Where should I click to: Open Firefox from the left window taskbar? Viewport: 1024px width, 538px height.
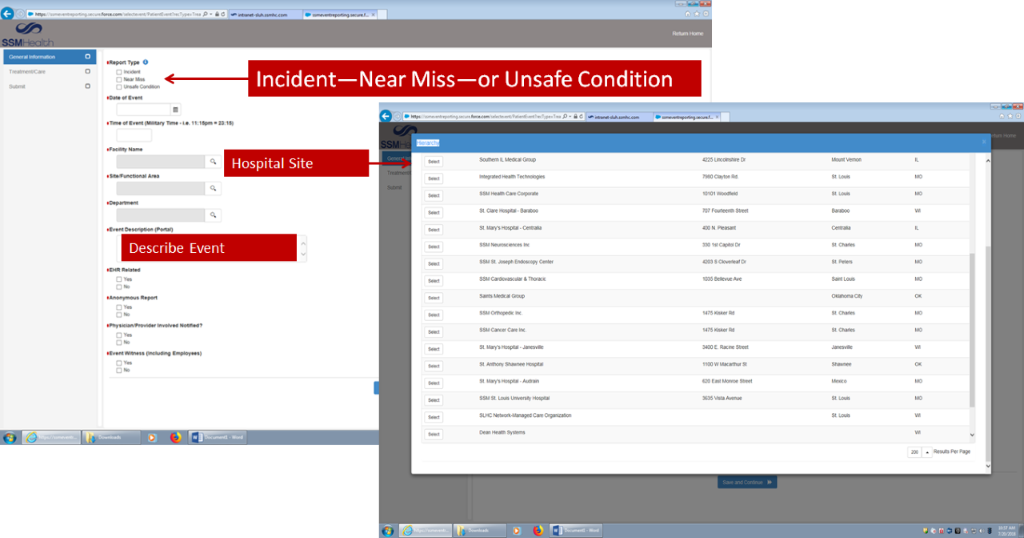(x=176, y=437)
